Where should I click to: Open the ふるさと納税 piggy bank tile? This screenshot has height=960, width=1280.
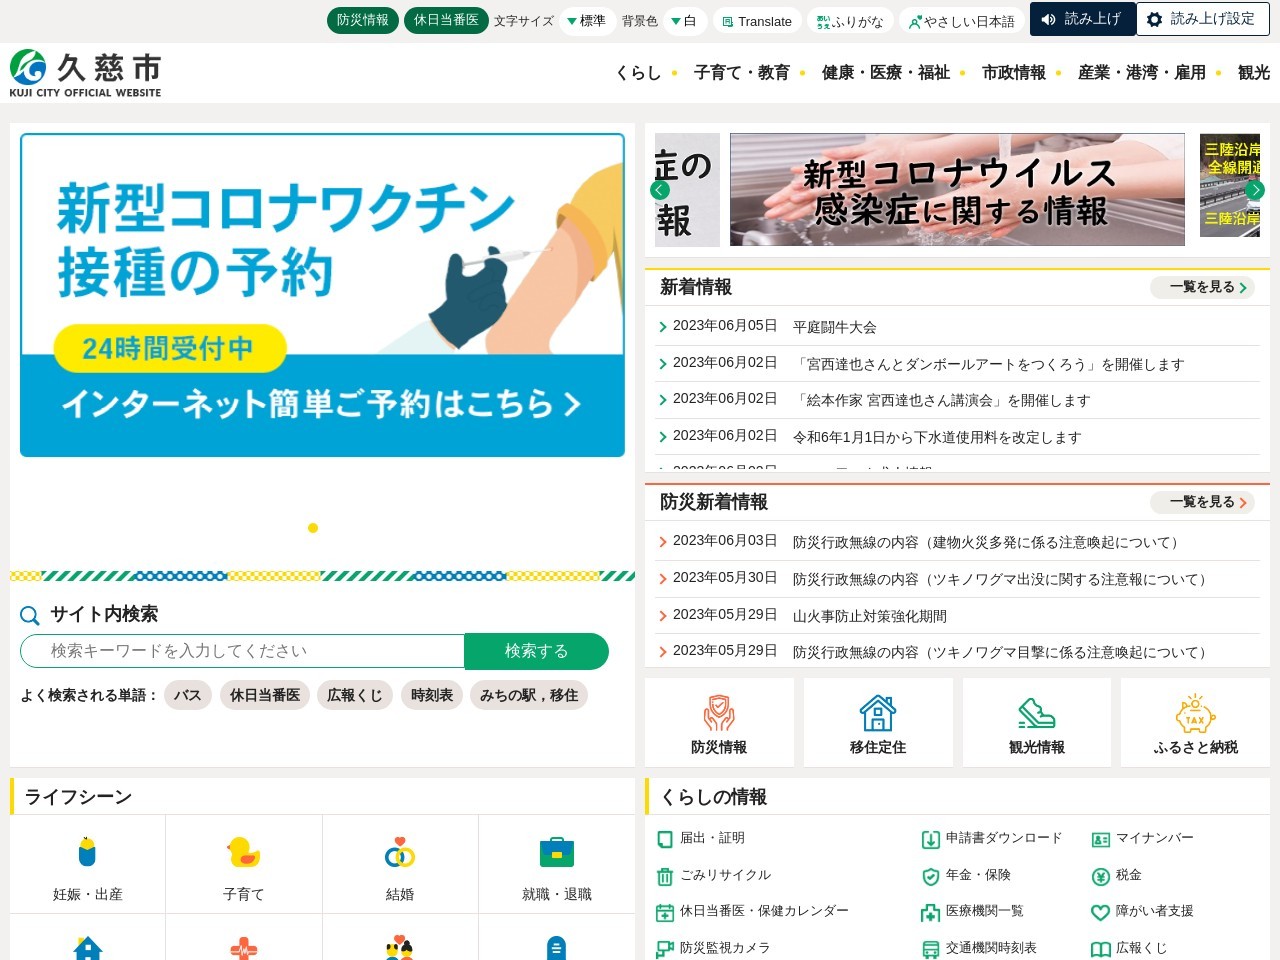1195,723
